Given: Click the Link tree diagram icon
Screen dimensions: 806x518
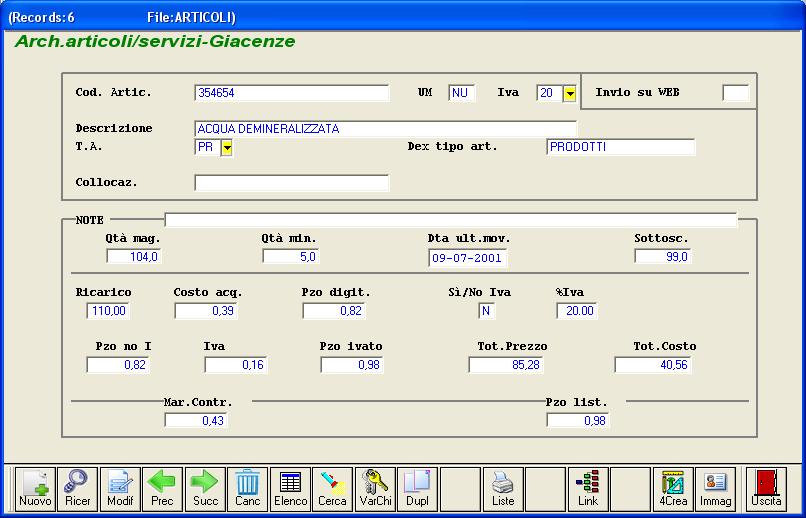Looking at the screenshot, I should [x=588, y=489].
